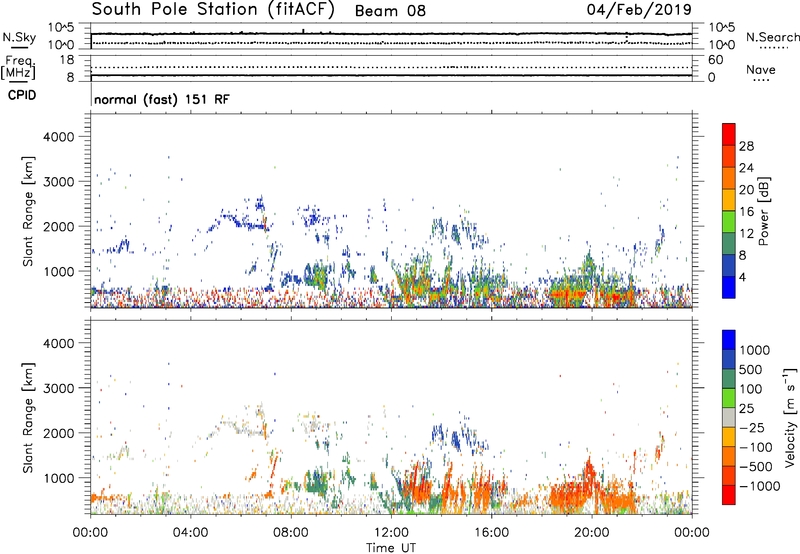The height and width of the screenshot is (554, 800).
Task: Pick the light green 12-16 dB power segment
Action: click(729, 222)
